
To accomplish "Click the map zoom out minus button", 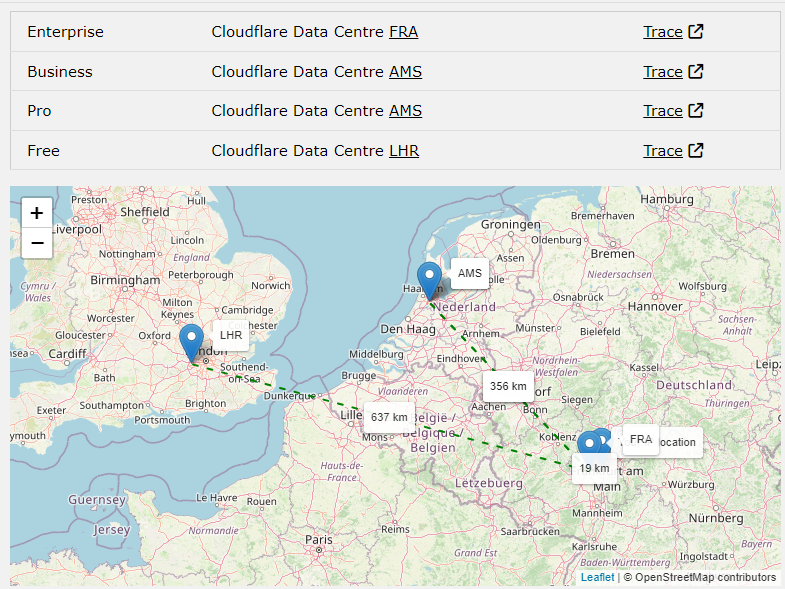I will click(37, 243).
